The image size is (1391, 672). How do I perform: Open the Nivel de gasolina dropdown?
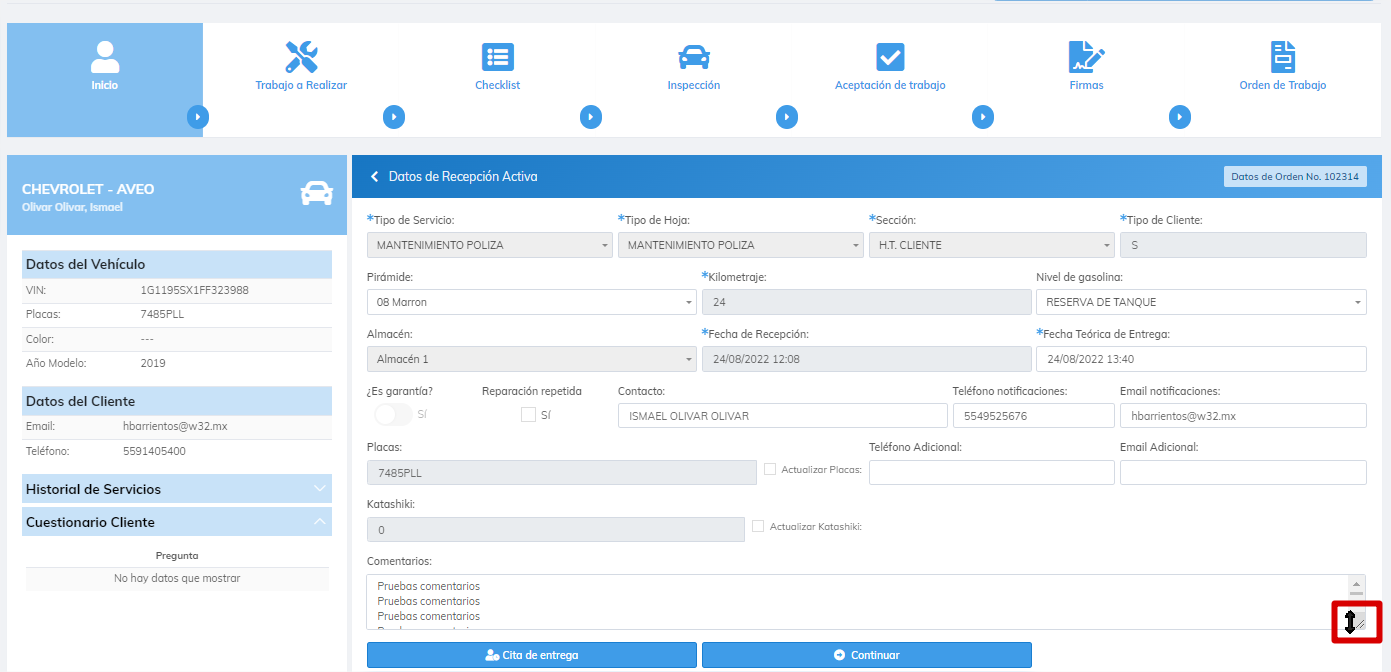[1201, 302]
